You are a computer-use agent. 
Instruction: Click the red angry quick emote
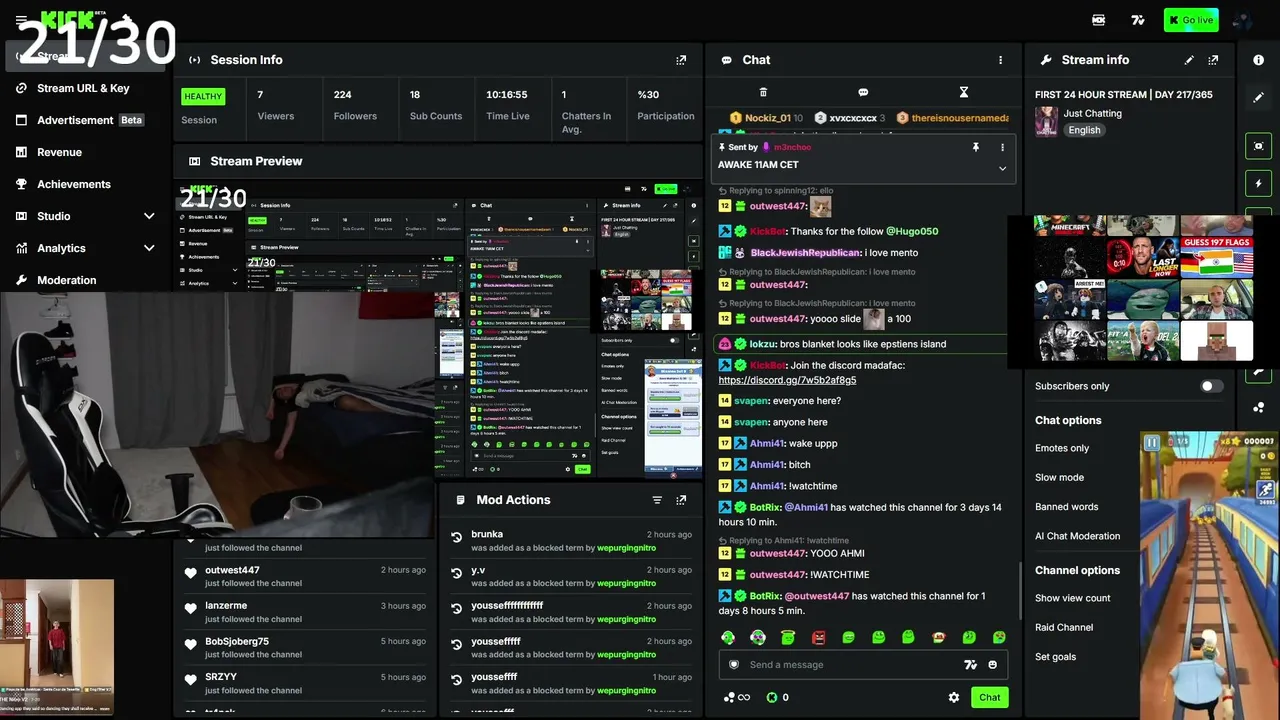818,637
